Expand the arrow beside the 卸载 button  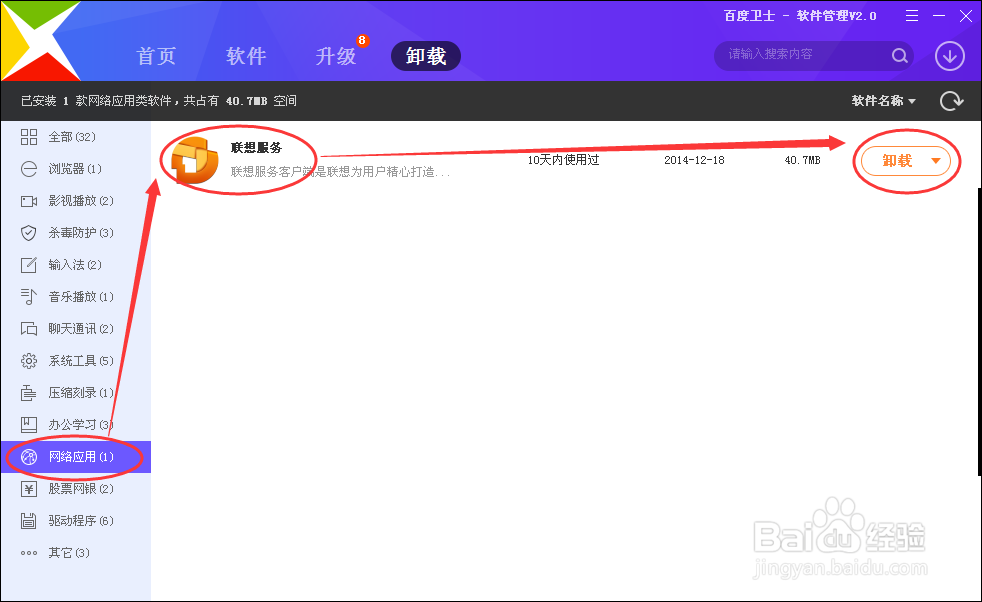[936, 161]
